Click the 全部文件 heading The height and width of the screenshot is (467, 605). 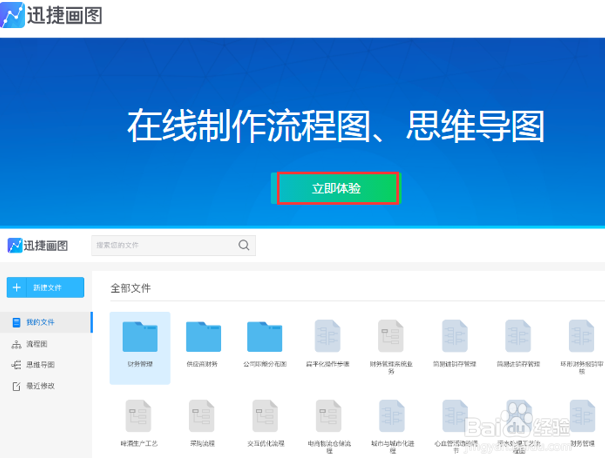click(x=130, y=288)
